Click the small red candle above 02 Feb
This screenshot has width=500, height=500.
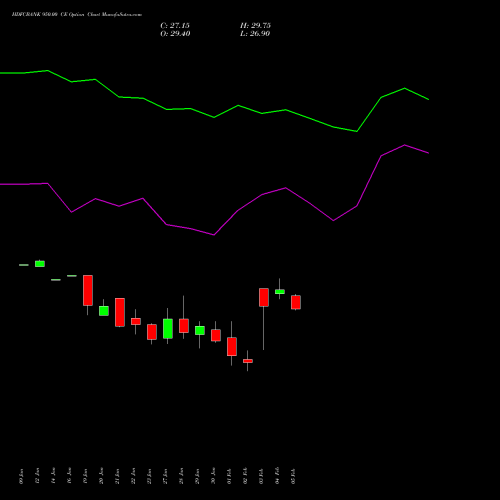click(x=248, y=361)
